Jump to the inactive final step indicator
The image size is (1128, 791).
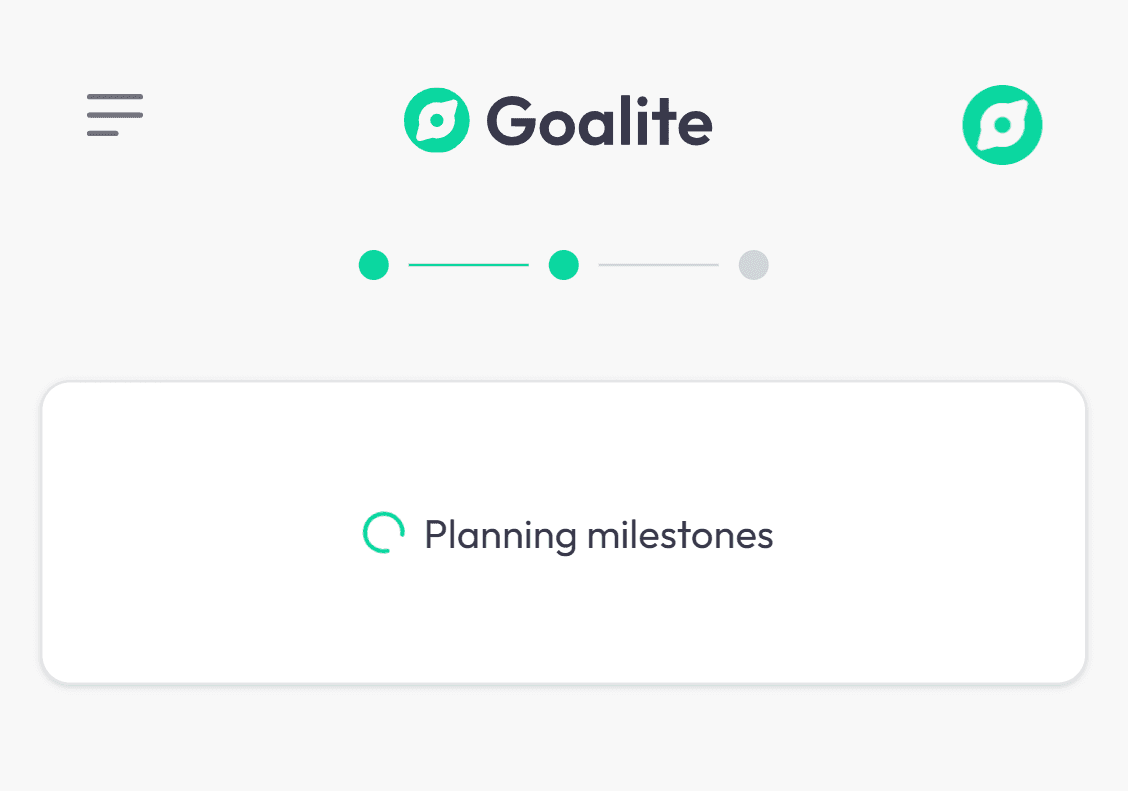[x=753, y=265]
